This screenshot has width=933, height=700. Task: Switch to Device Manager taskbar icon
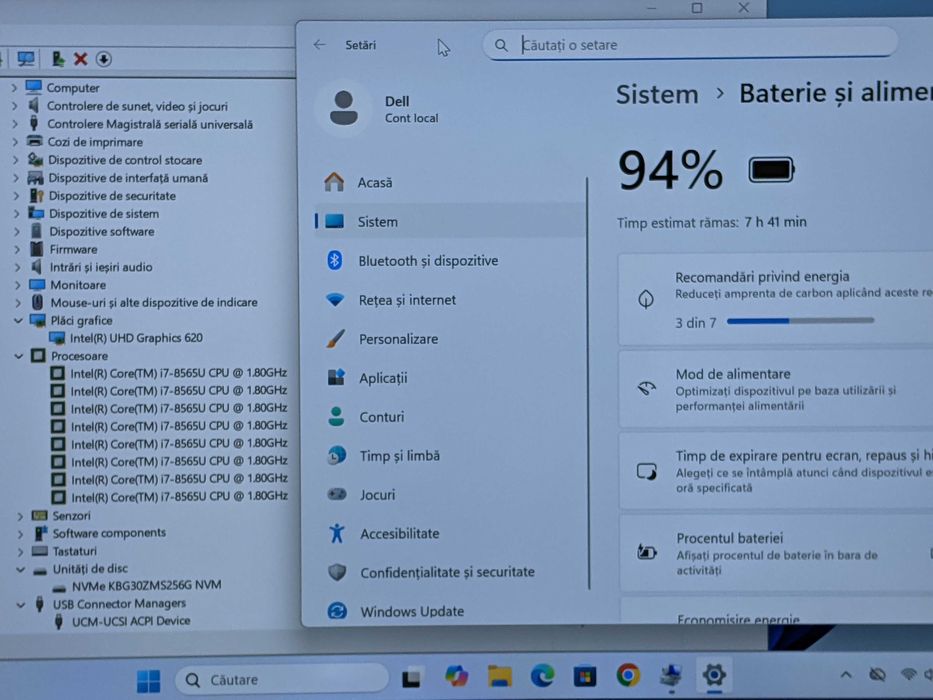click(x=671, y=676)
